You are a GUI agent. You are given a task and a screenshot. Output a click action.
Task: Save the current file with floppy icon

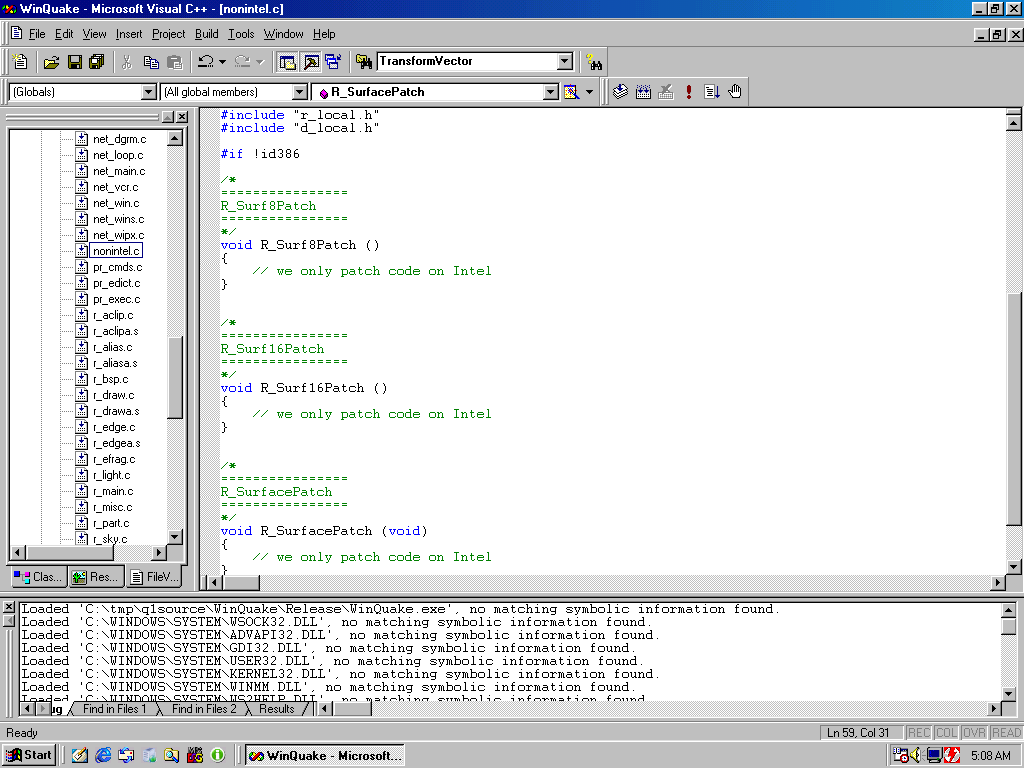75,61
